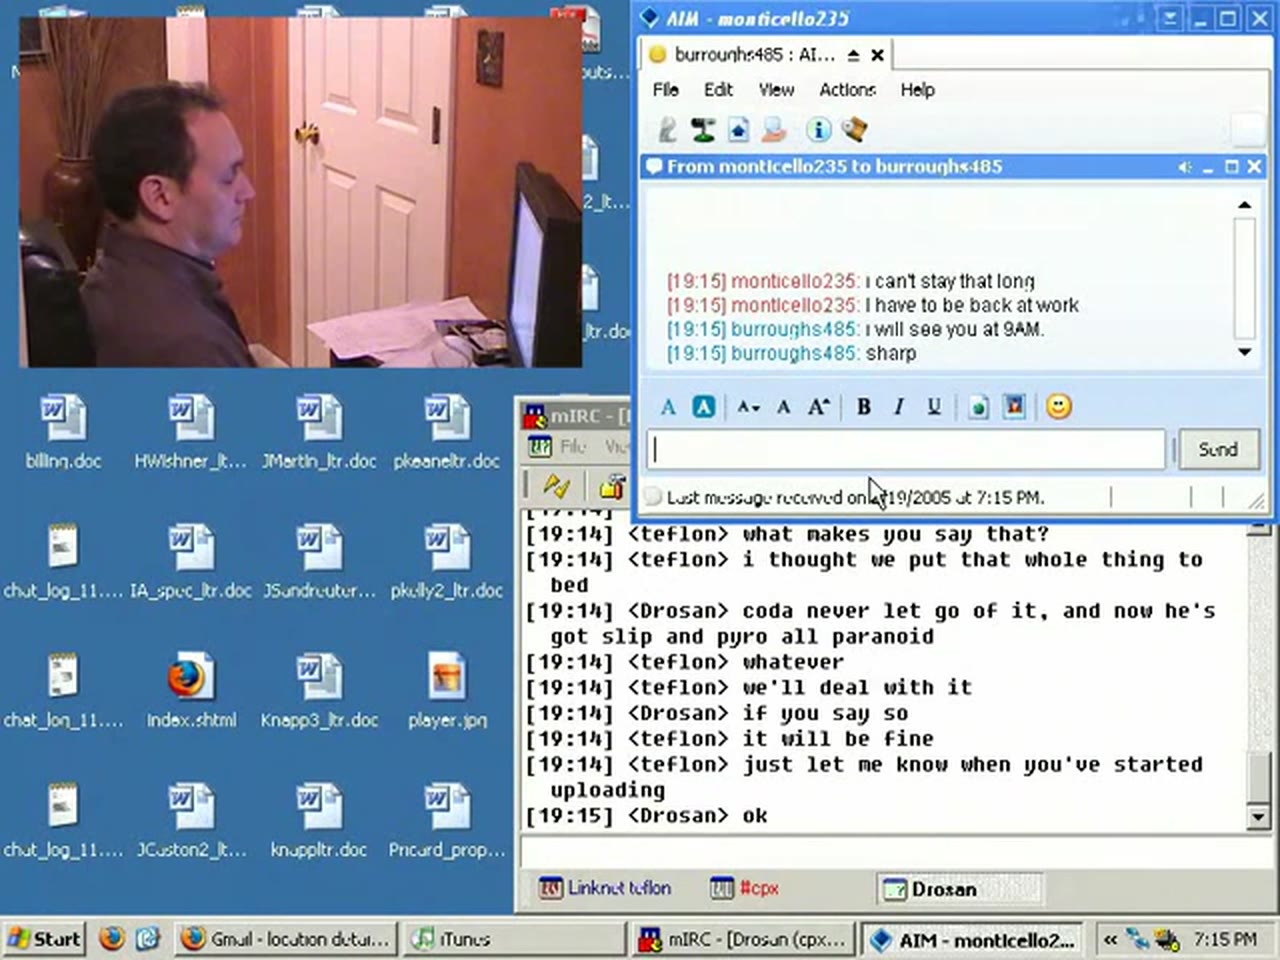Open the Help menu in AIM
The height and width of the screenshot is (960, 1280).
917,89
